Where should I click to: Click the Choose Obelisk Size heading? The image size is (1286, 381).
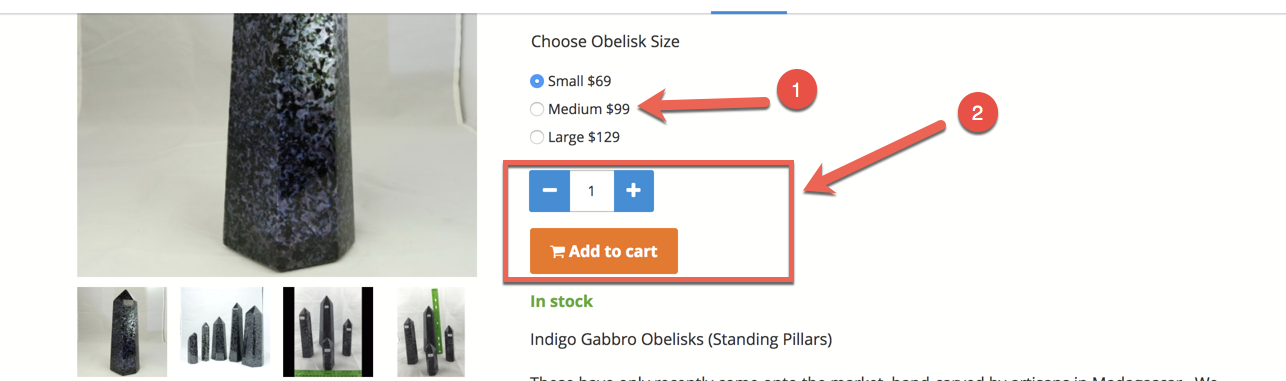tap(605, 41)
